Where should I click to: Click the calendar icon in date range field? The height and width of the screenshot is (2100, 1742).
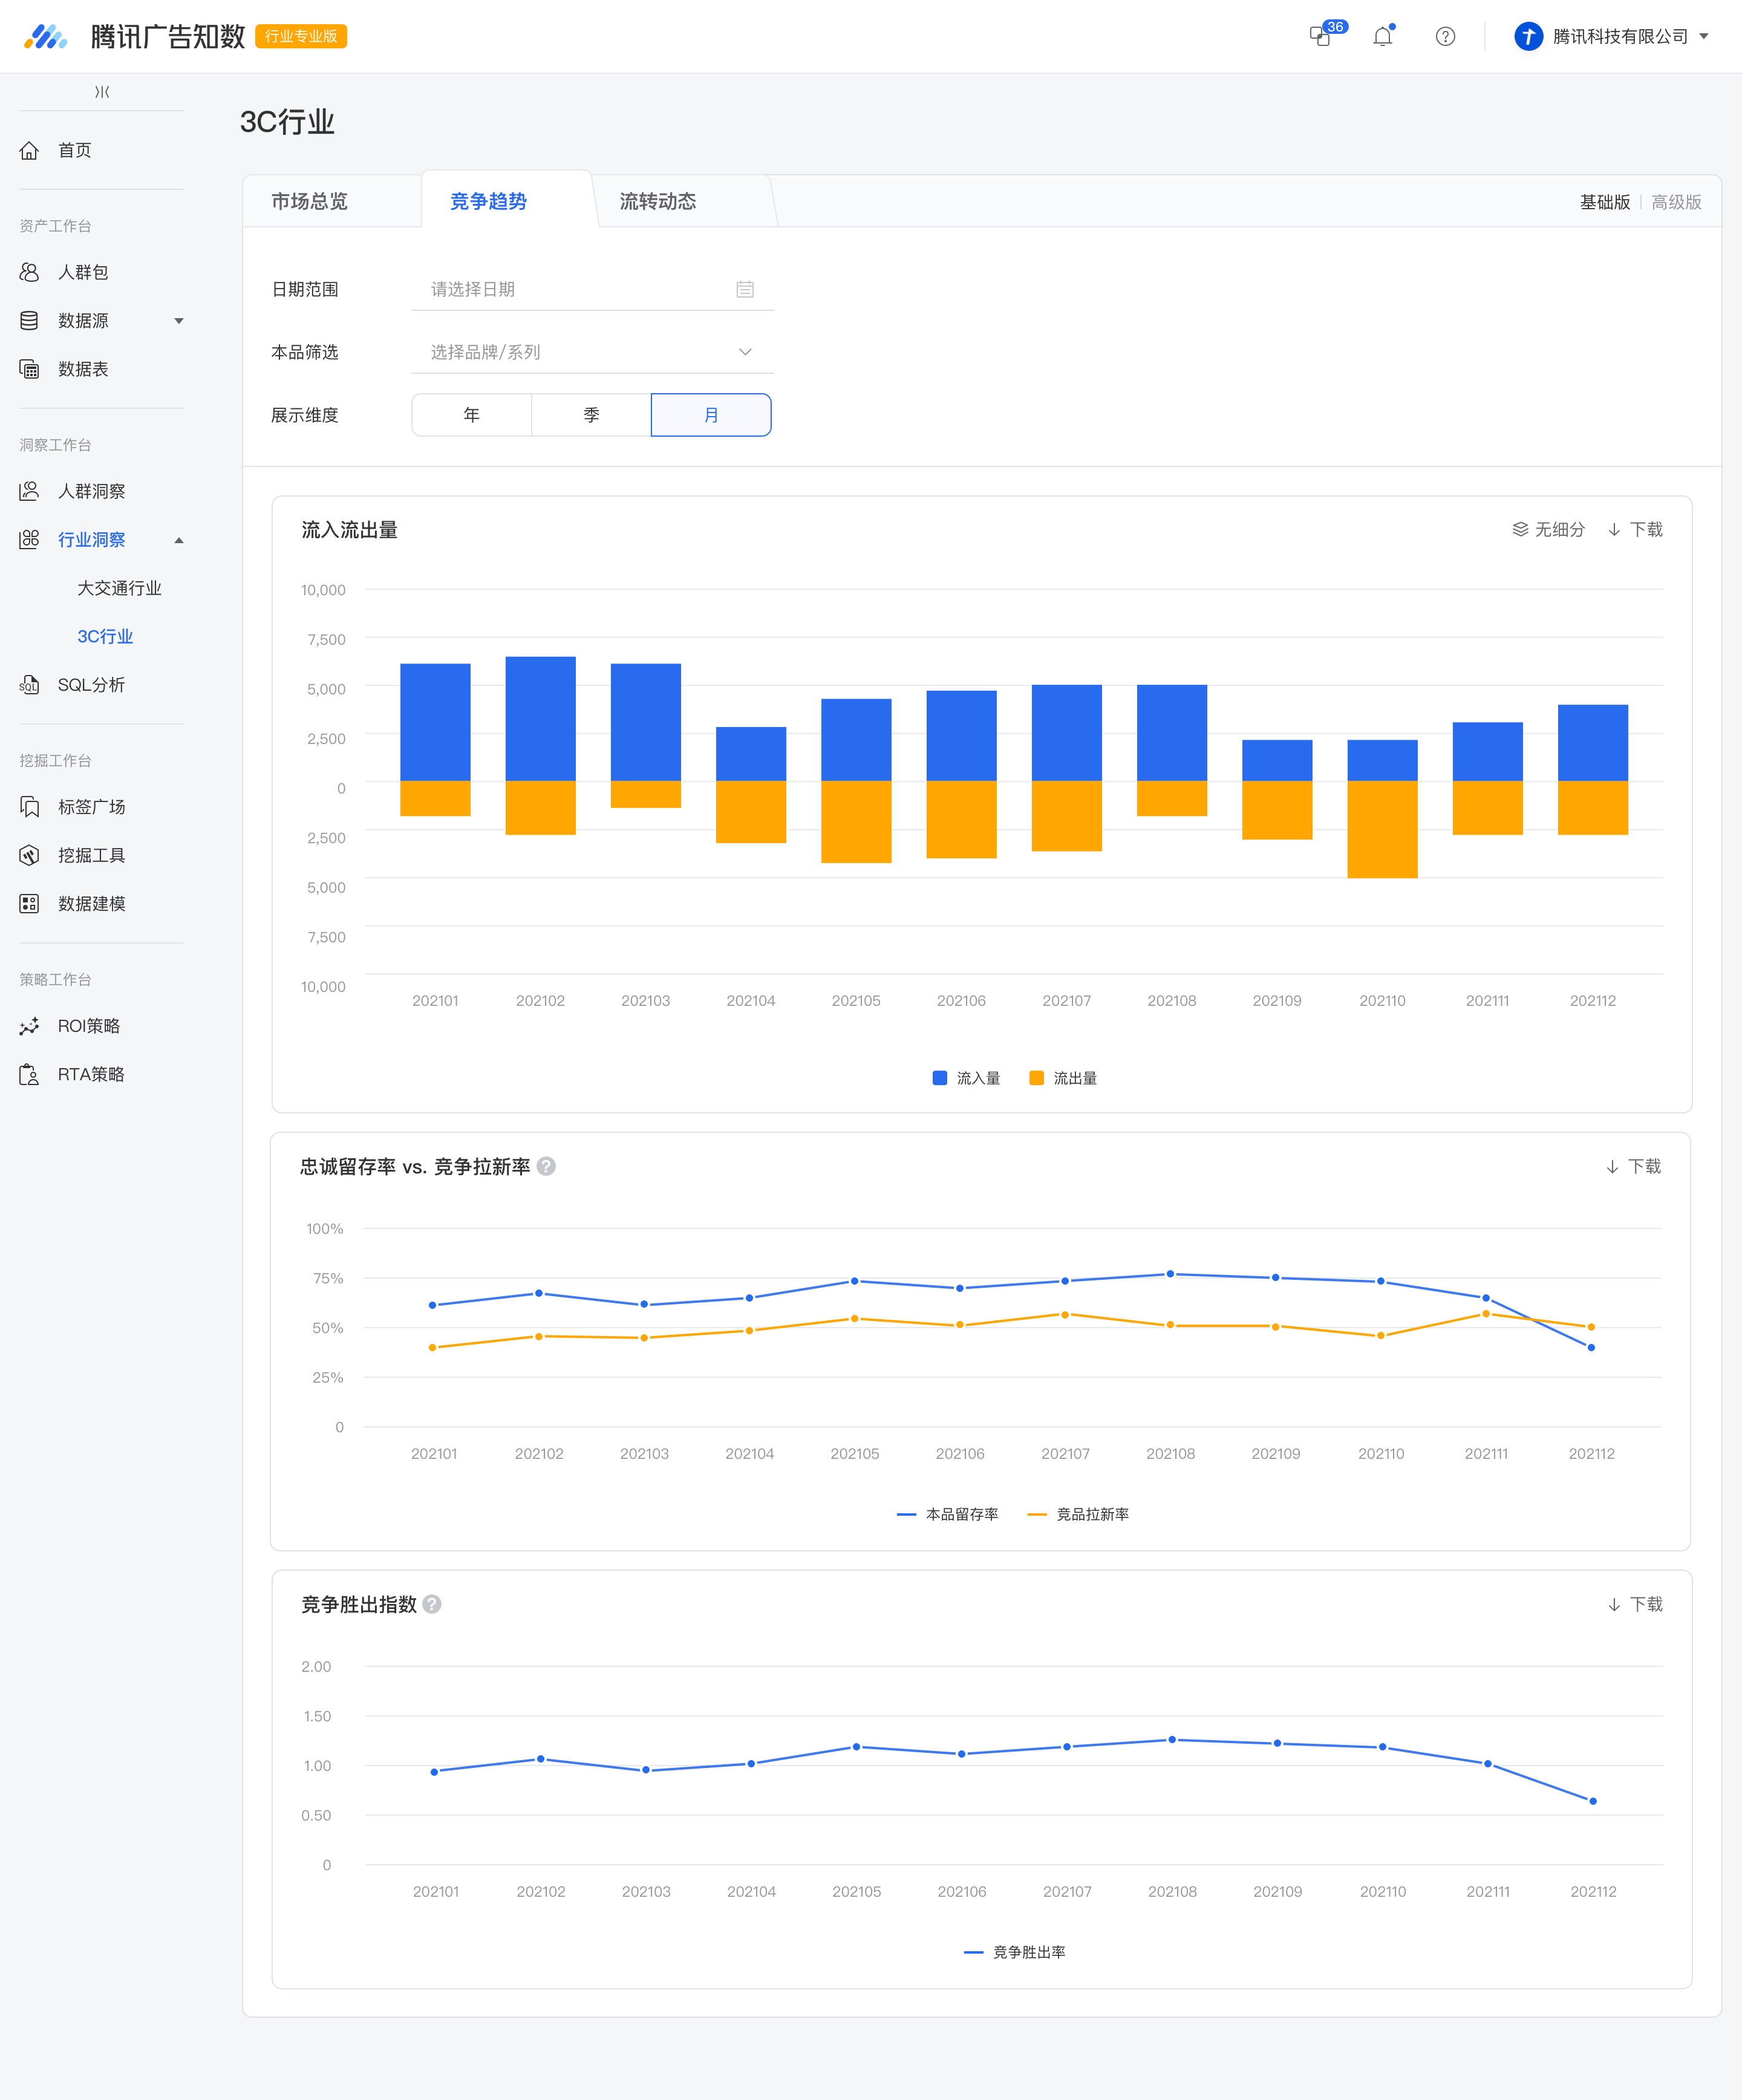(x=745, y=289)
